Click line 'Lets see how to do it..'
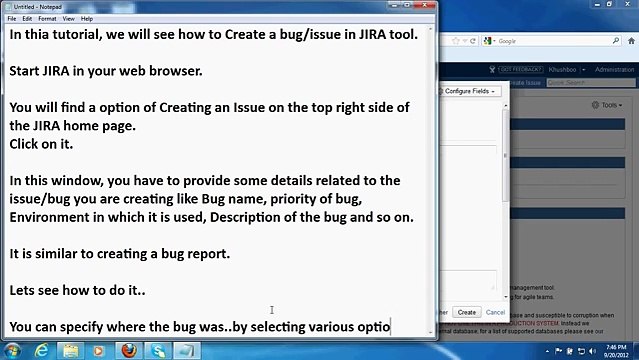639x360 pixels. (77, 290)
